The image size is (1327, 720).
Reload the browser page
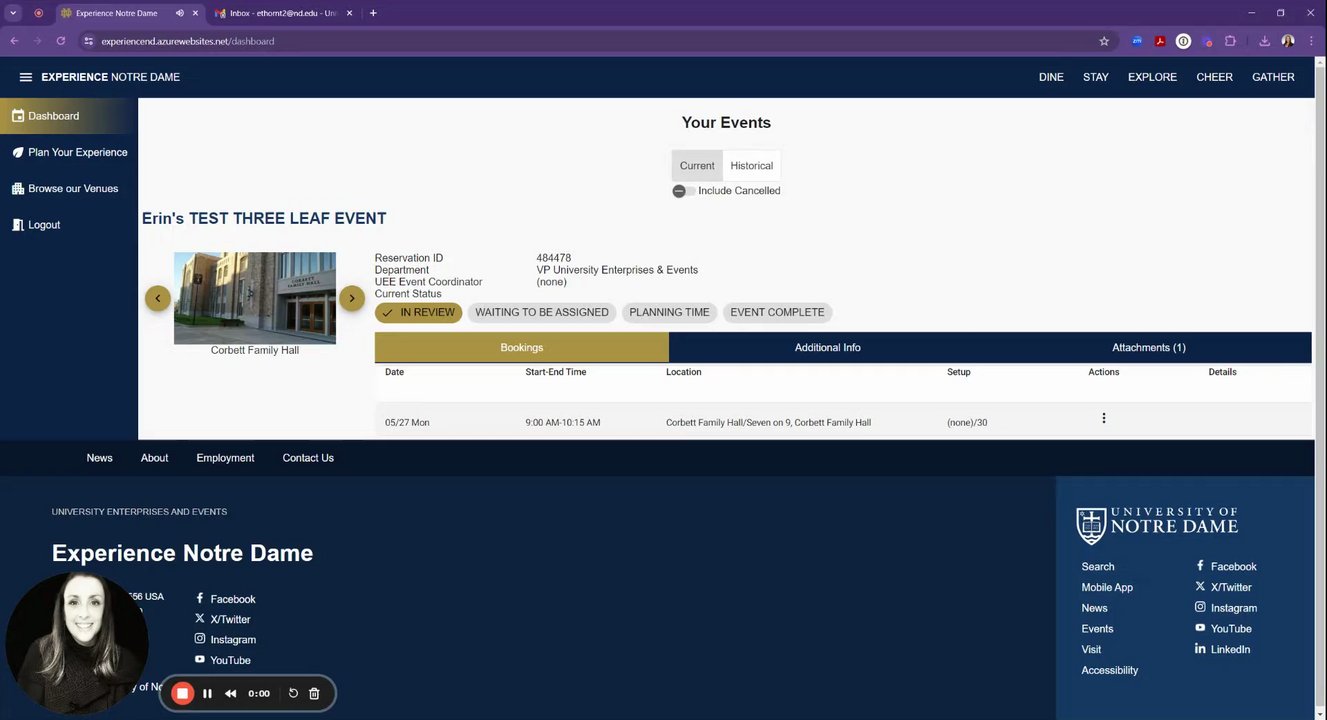[x=60, y=41]
